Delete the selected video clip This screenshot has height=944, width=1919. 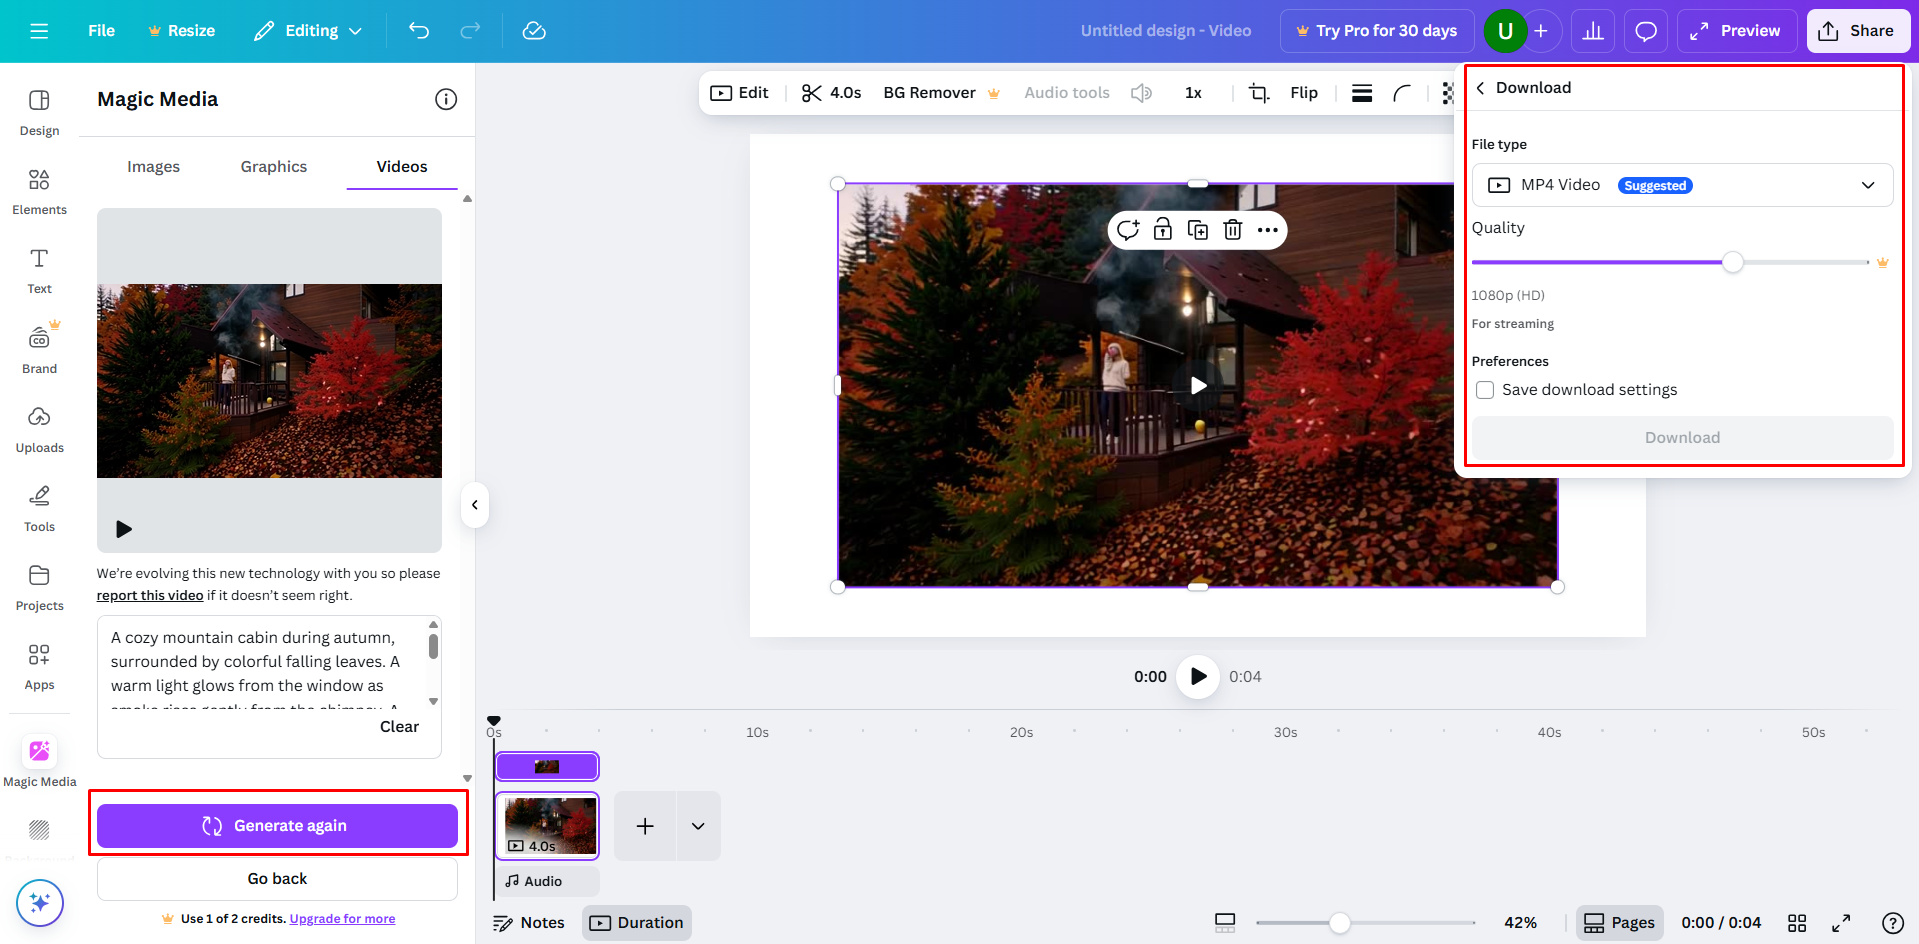point(1232,229)
